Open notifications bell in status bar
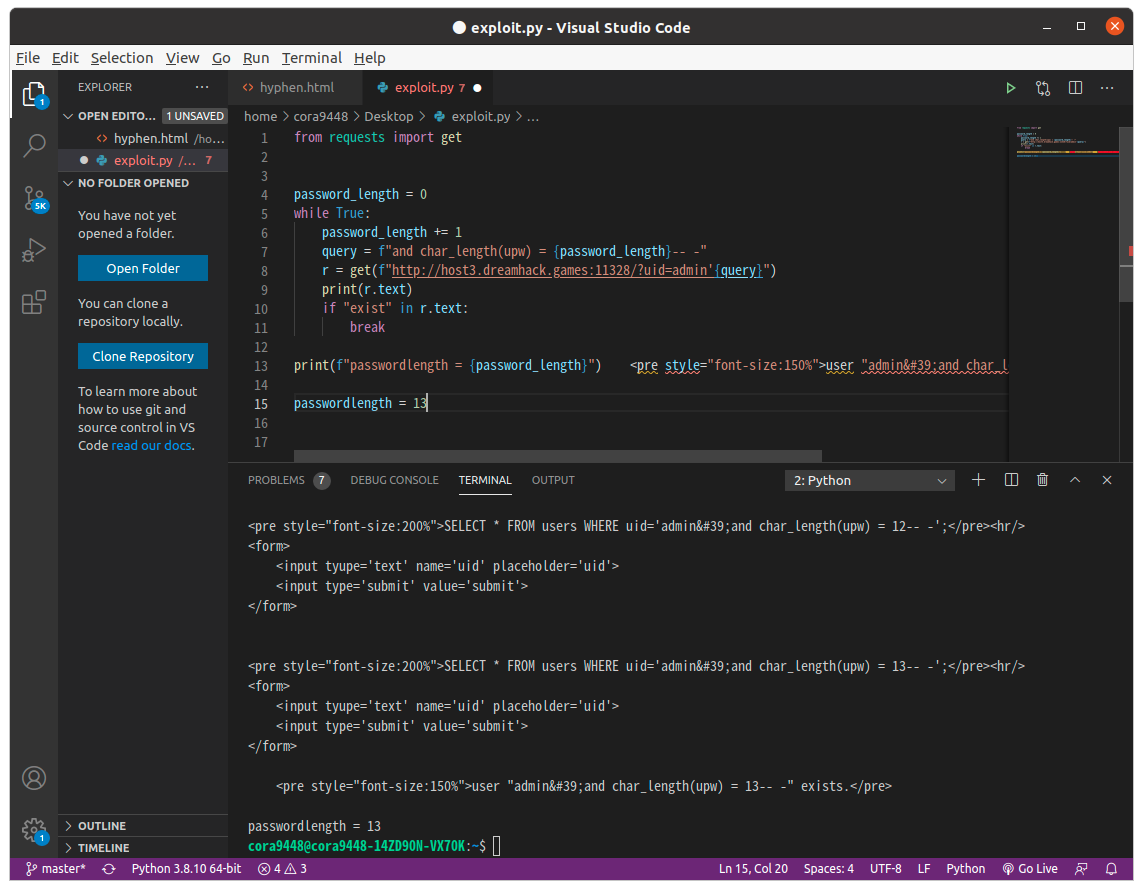This screenshot has height=890, width=1143. pyautogui.click(x=1111, y=869)
